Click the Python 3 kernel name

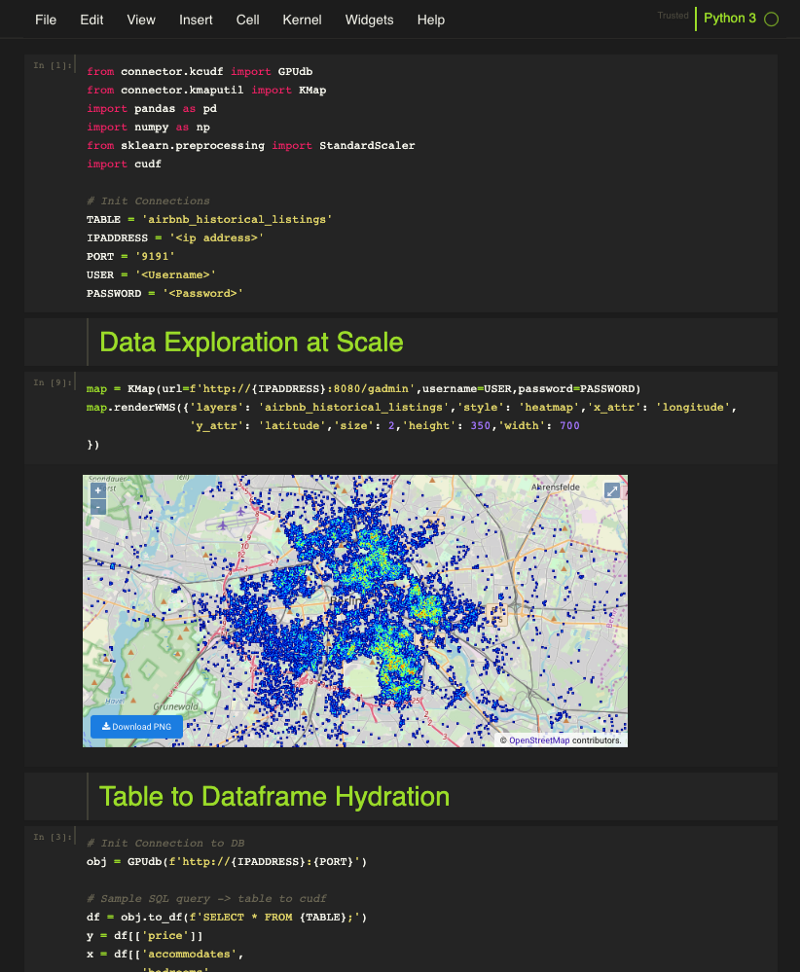click(730, 19)
